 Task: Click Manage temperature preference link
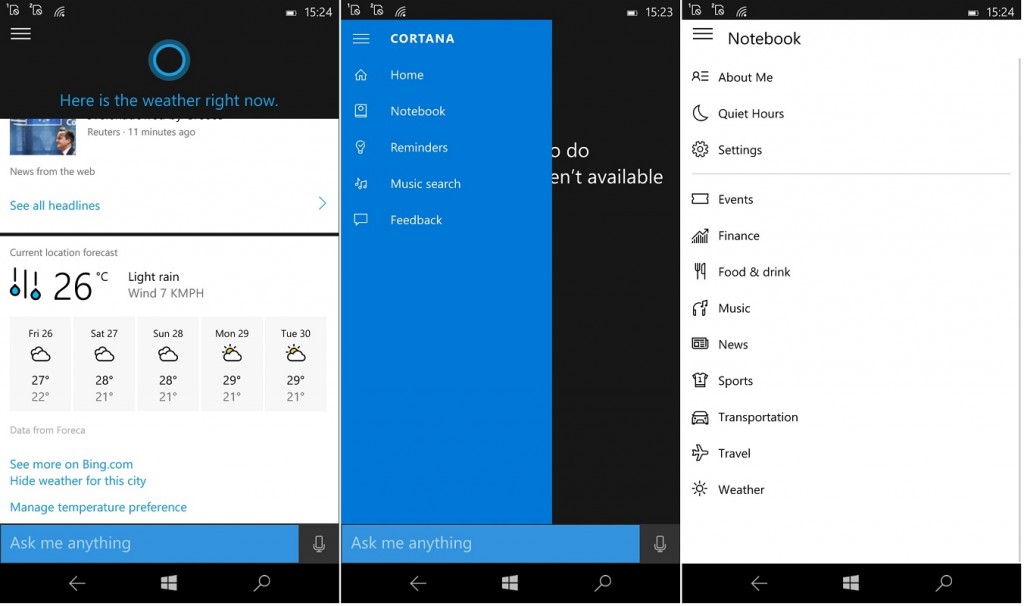pos(98,507)
